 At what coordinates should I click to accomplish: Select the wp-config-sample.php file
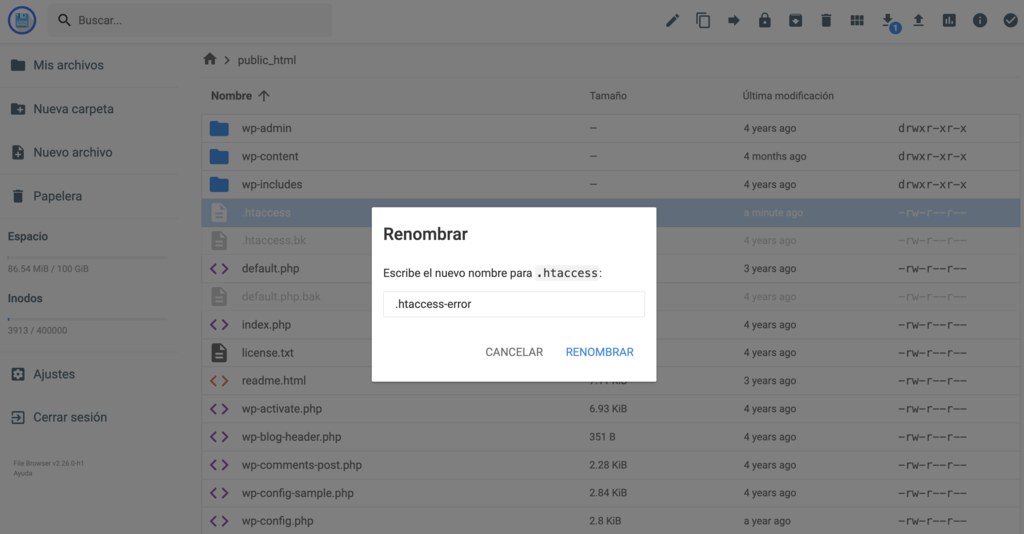click(611, 494)
